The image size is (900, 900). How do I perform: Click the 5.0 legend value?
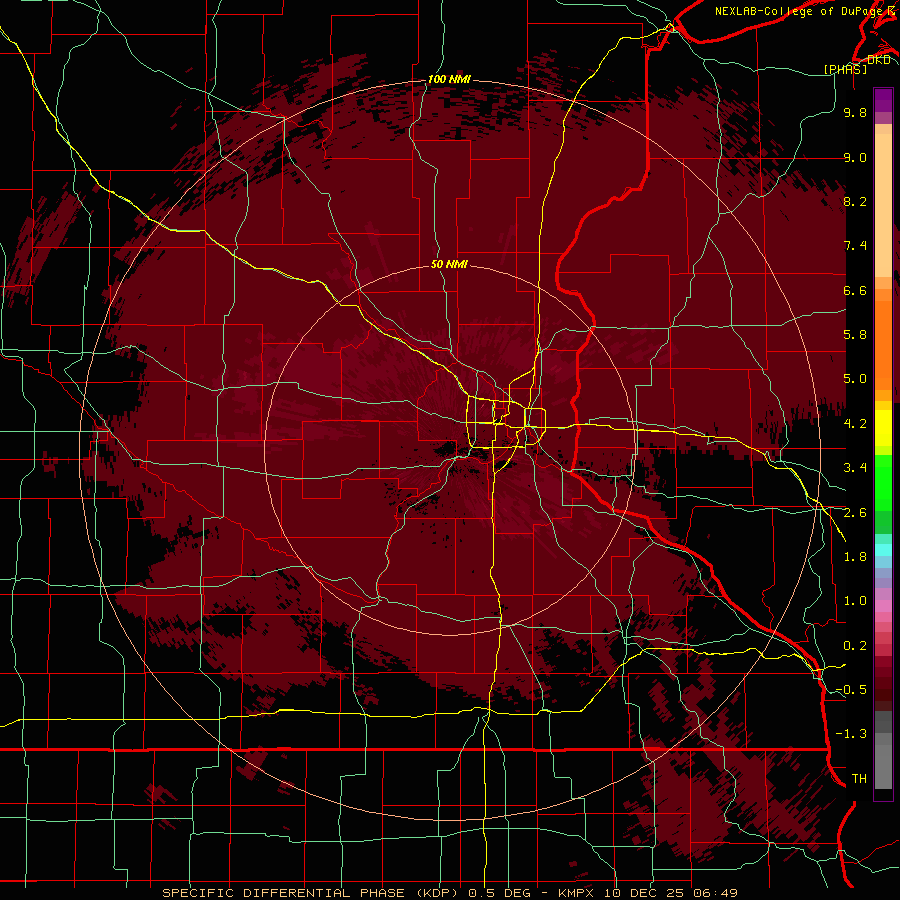click(855, 379)
